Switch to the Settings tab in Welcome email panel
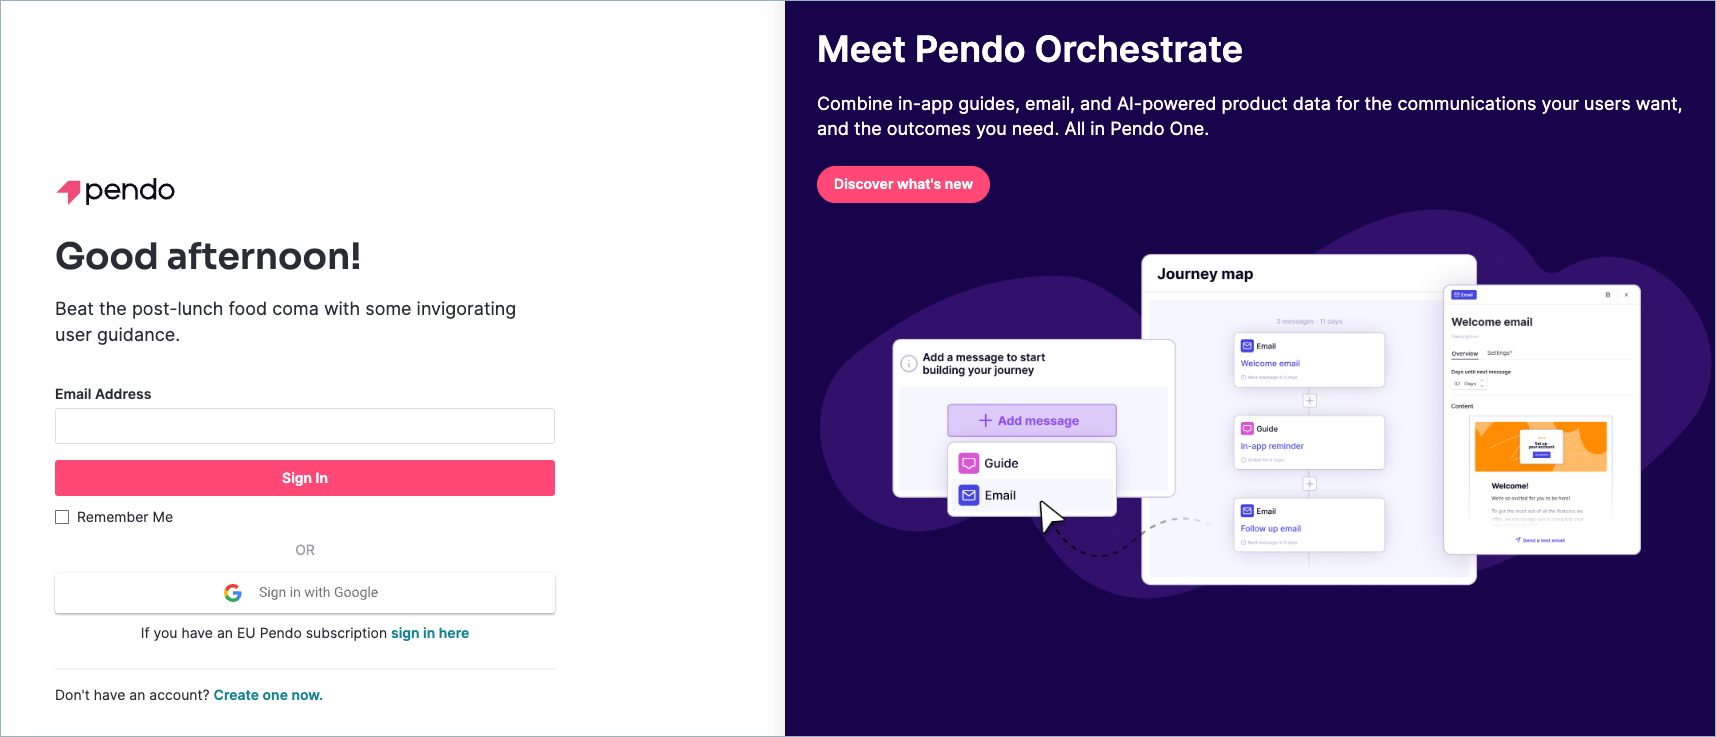1716x737 pixels. (1499, 353)
